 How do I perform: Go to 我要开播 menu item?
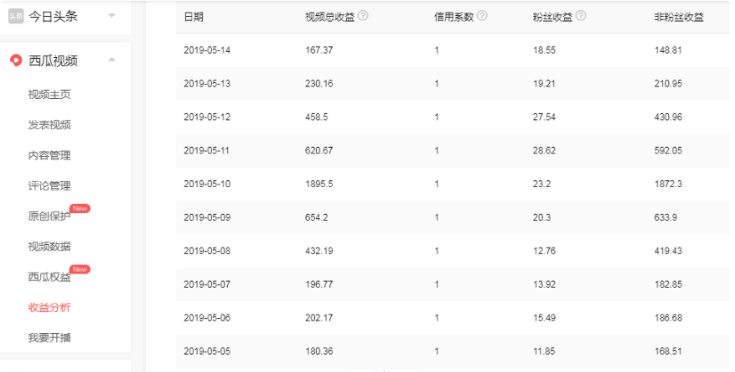coord(49,338)
